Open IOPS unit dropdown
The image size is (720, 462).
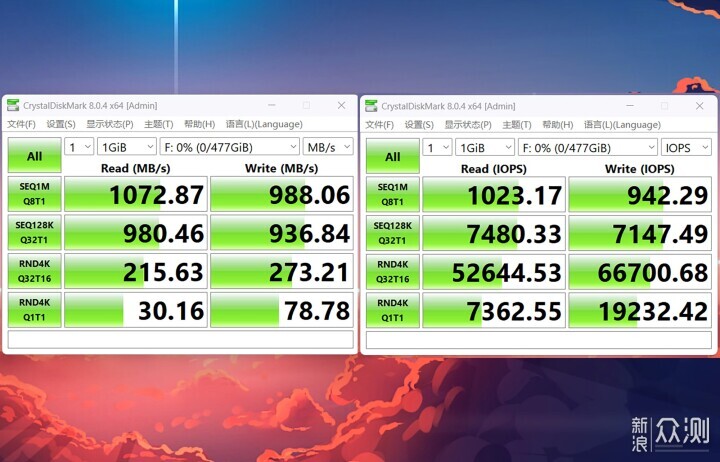pos(686,147)
